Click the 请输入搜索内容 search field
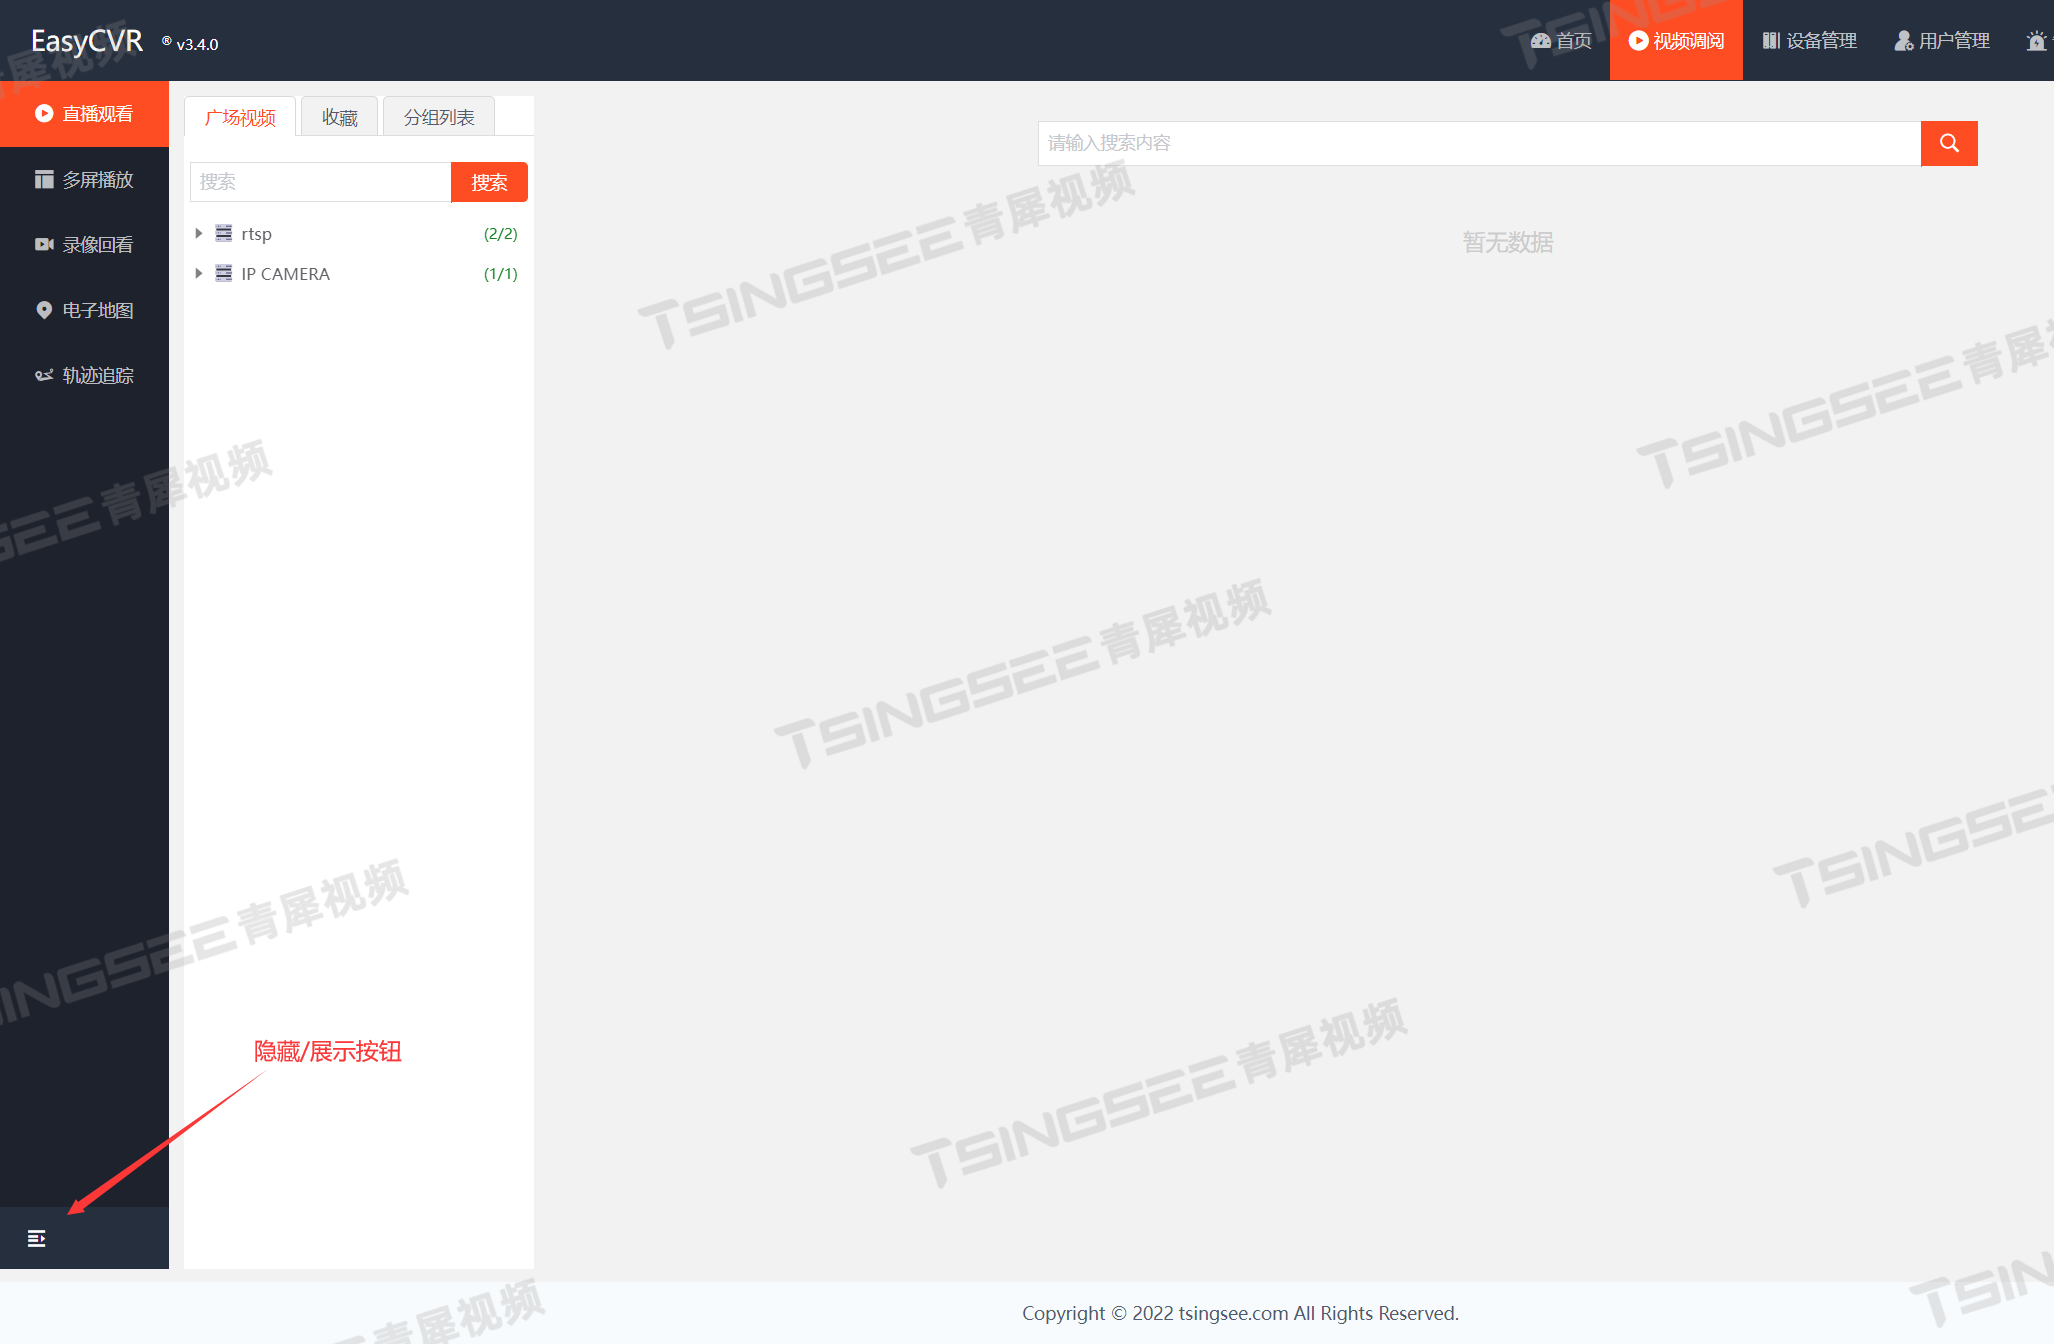Screen dimensions: 2054x1344 (x=1478, y=143)
